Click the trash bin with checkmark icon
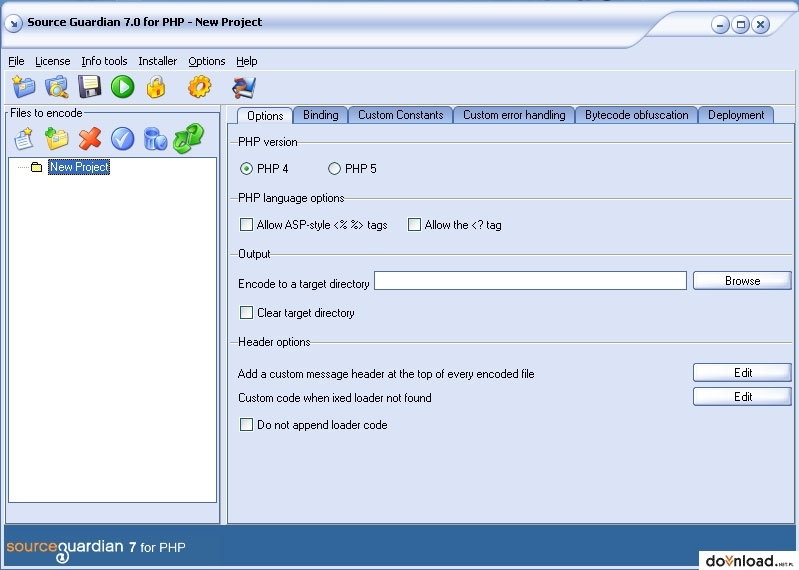Viewport: 799px width, 570px height. coord(155,139)
